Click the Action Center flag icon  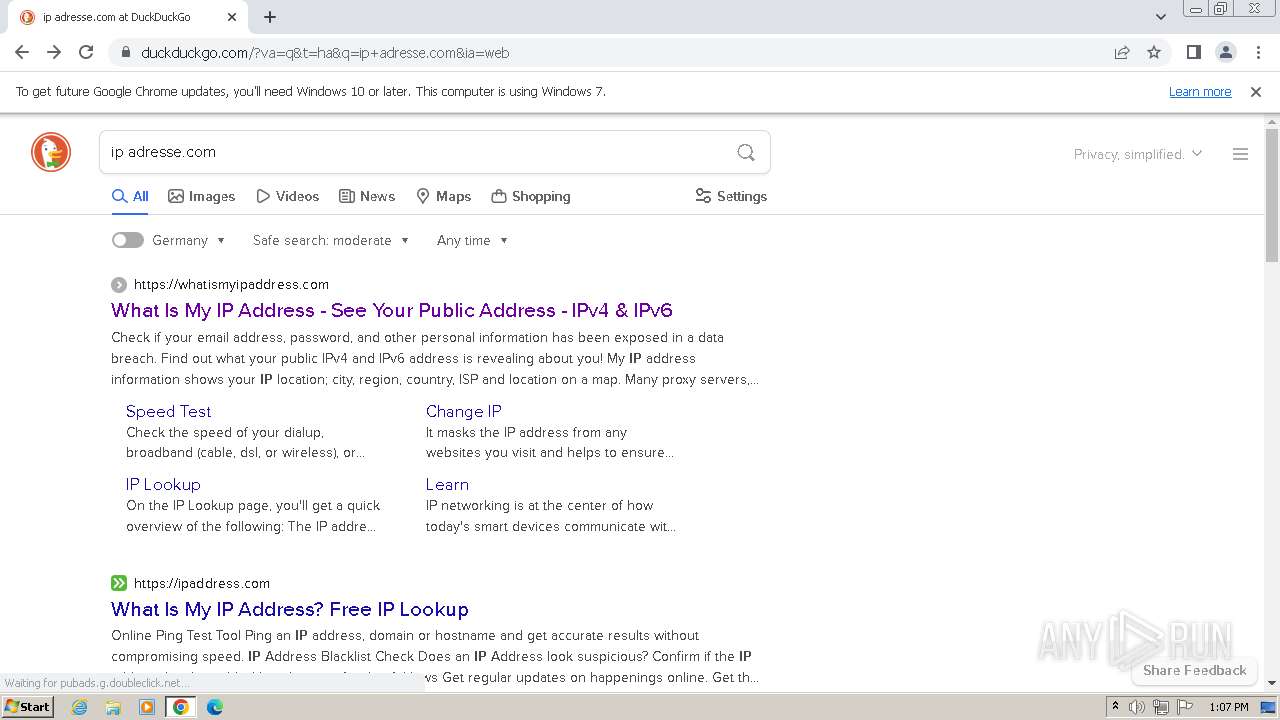coord(1184,707)
